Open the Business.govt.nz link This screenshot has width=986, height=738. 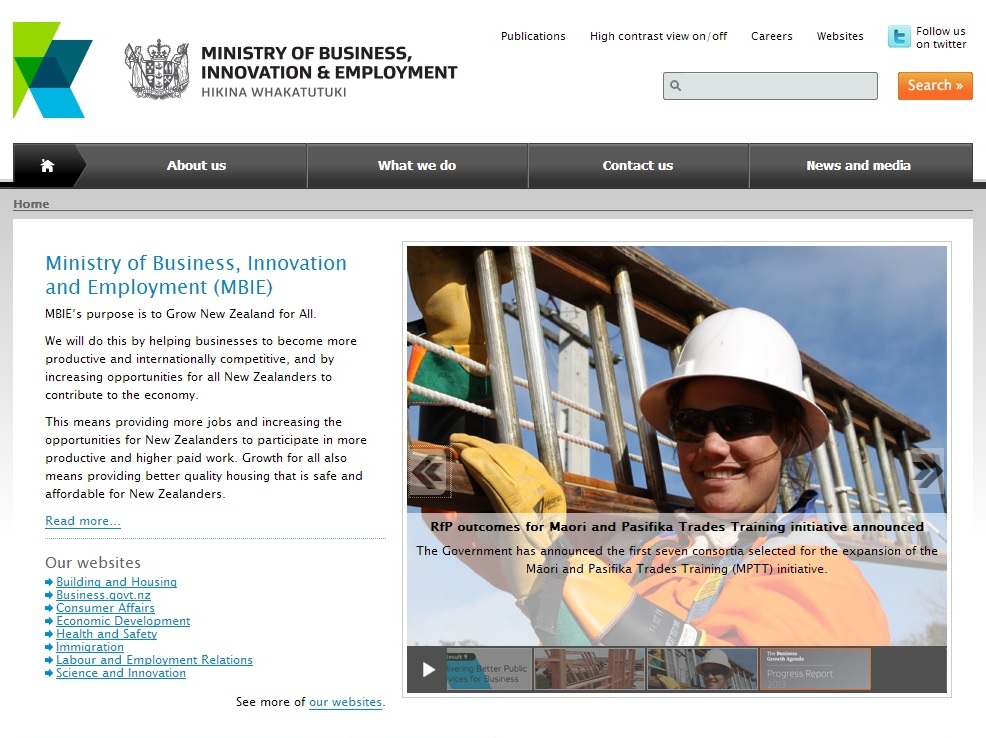pos(103,595)
